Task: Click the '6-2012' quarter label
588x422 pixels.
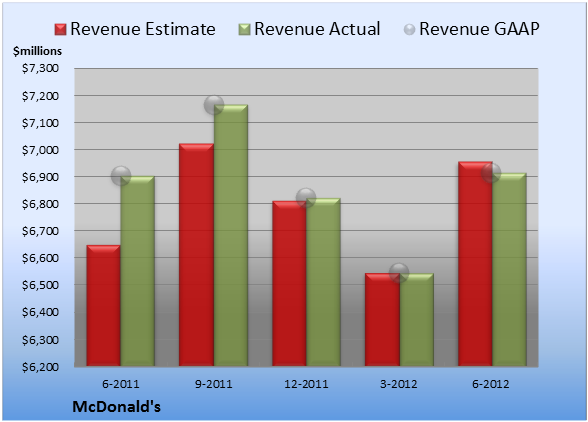Action: [x=491, y=384]
